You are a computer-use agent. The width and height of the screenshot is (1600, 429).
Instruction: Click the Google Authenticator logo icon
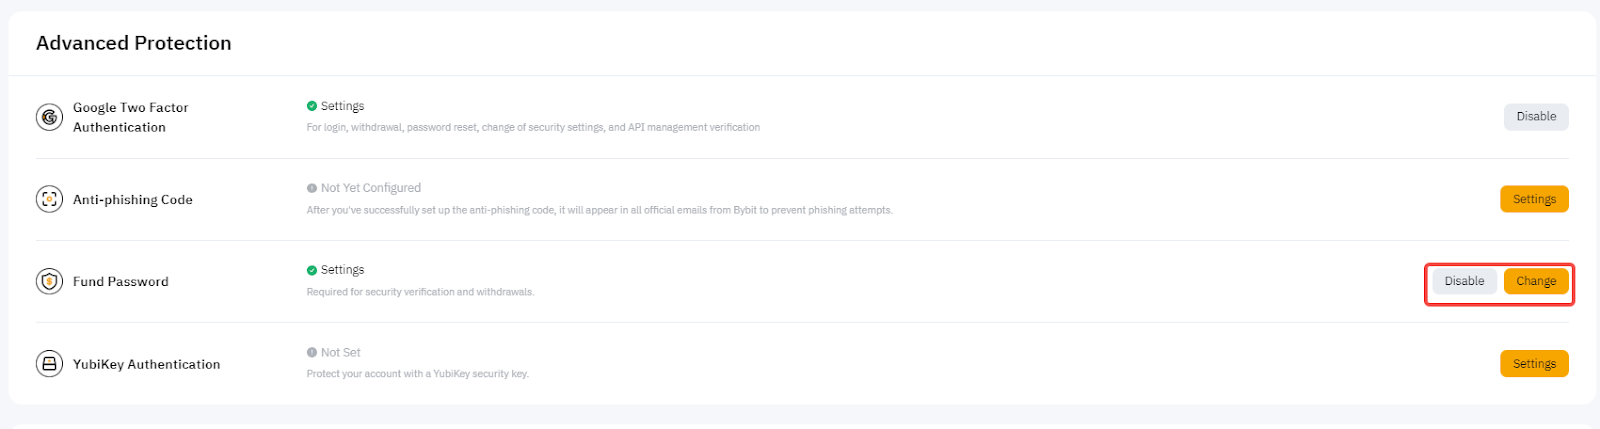49,117
